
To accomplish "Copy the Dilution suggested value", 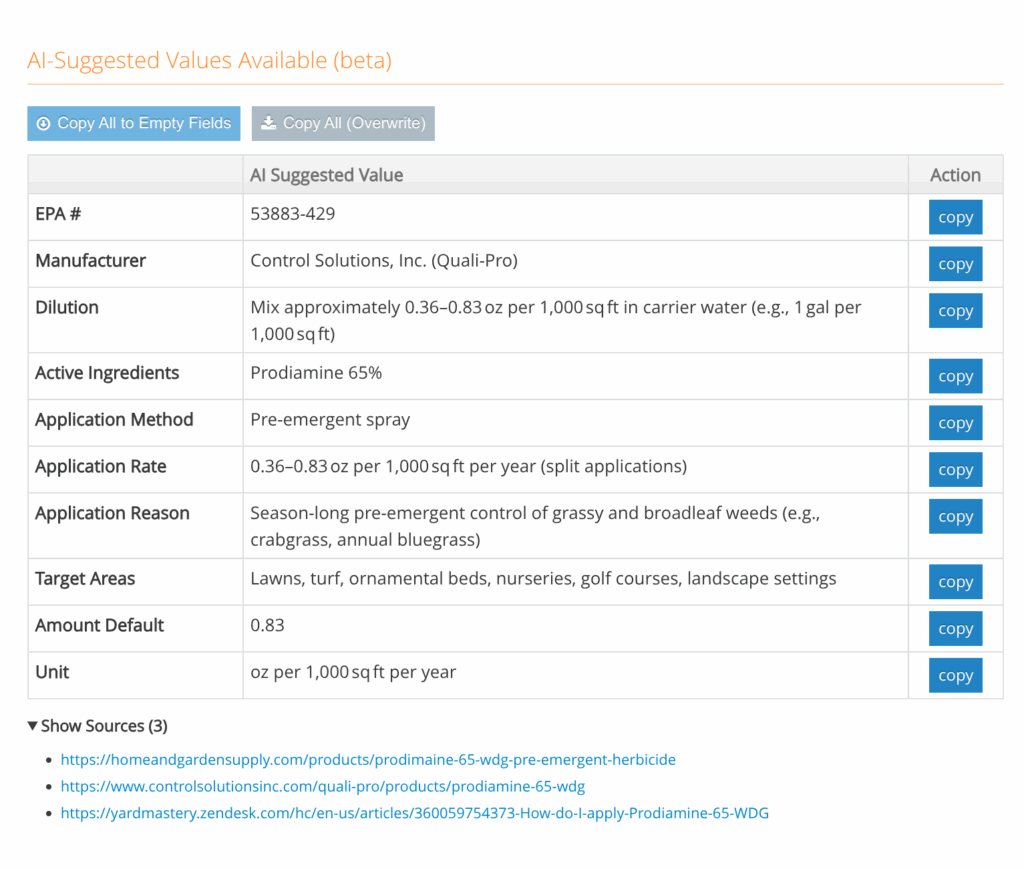I will coord(955,311).
